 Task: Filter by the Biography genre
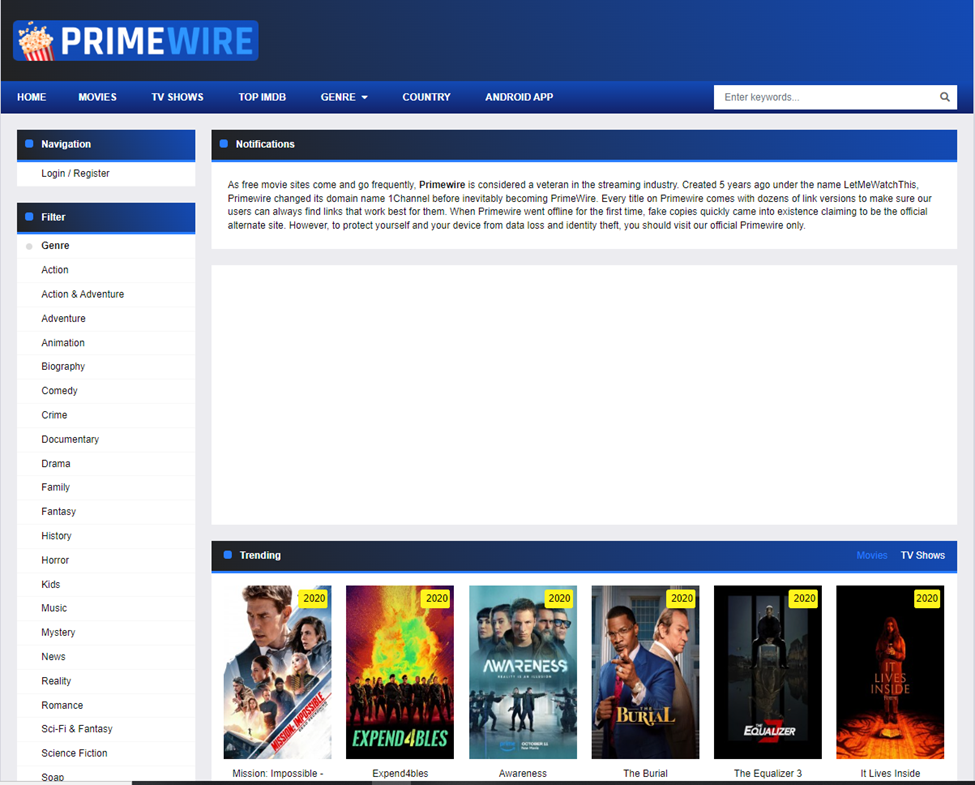click(63, 366)
